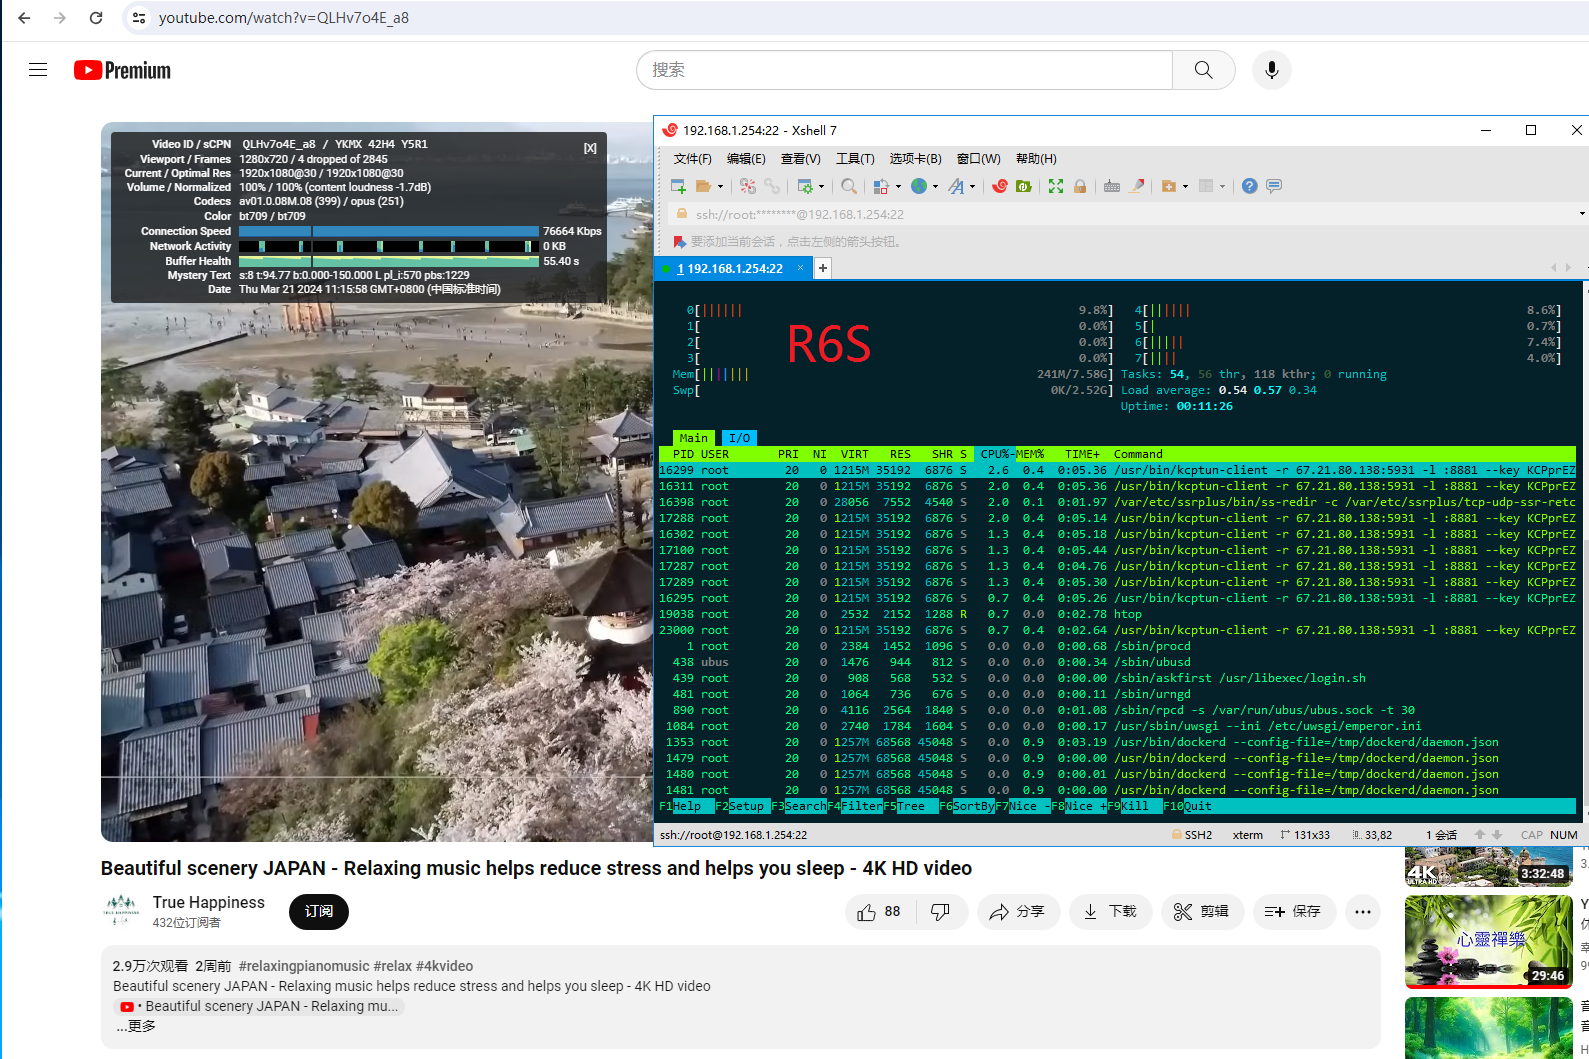Image resolution: width=1589 pixels, height=1059 pixels.
Task: Click the Xshell reconnect chain icon
Action: (772, 186)
